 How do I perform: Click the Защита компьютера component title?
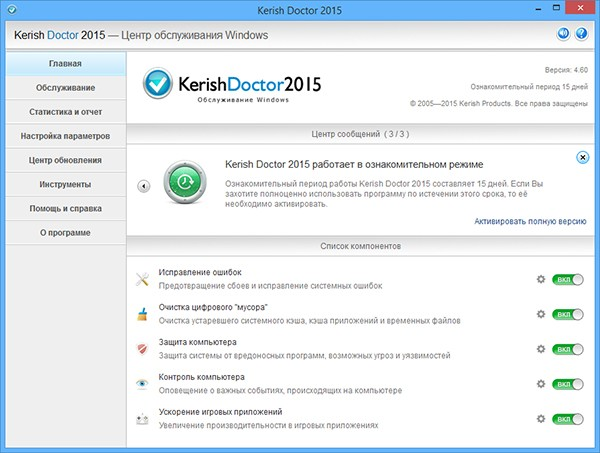tap(197, 342)
